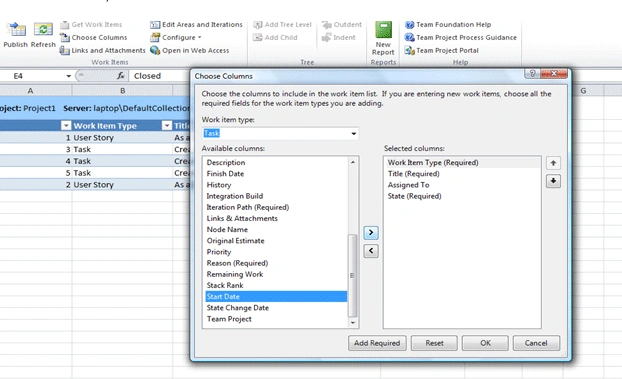Select column A header
This screenshot has width=622, height=379.
tap(30, 91)
